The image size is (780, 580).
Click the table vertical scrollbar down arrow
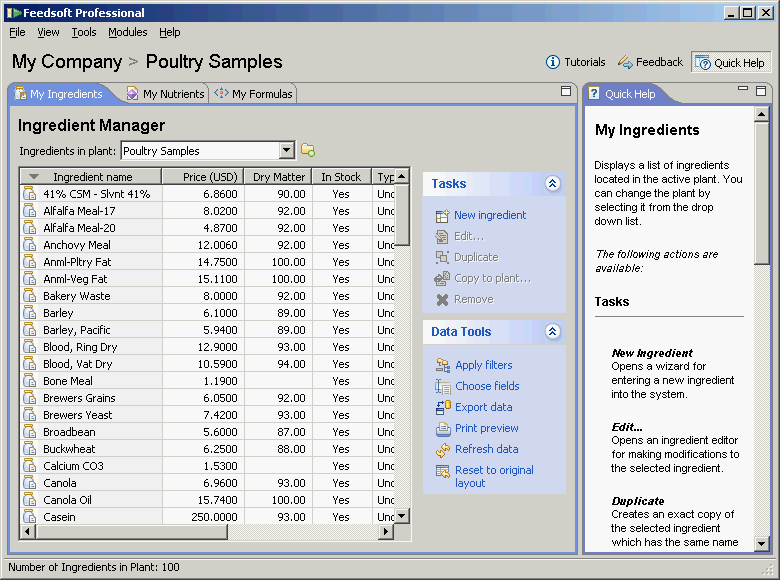tap(402, 516)
